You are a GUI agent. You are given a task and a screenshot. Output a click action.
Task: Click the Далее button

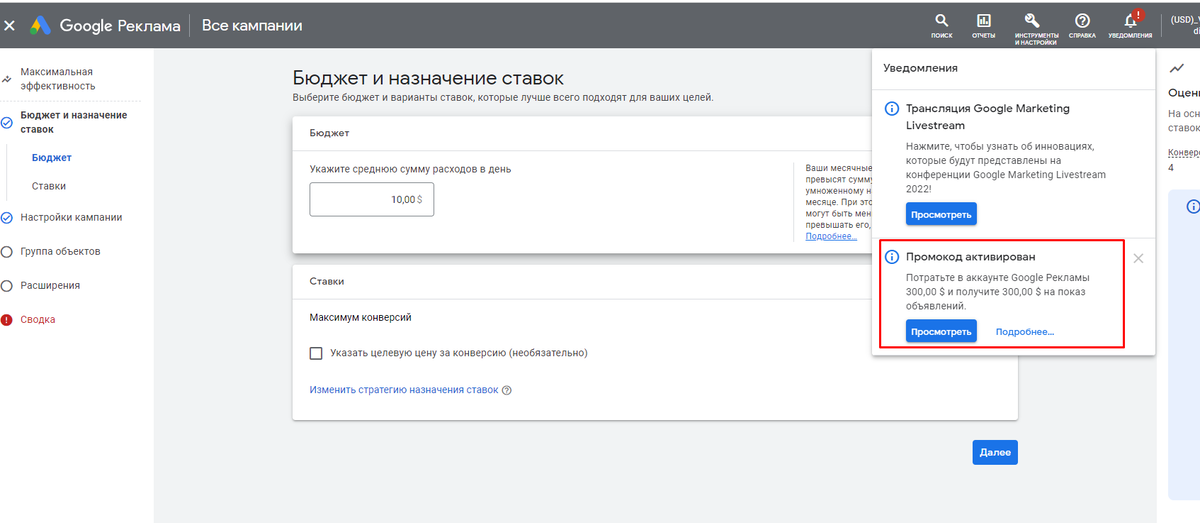995,452
